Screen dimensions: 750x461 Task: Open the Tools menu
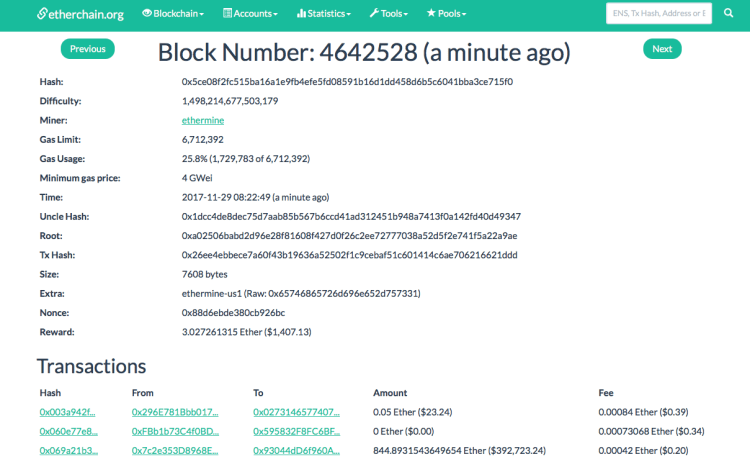(389, 13)
